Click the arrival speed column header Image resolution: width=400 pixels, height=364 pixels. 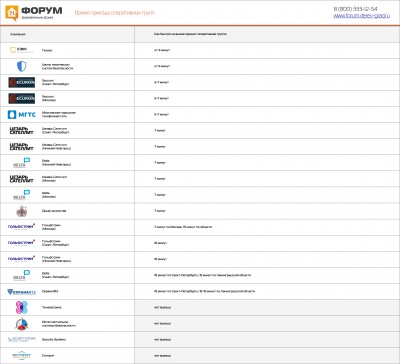click(190, 34)
